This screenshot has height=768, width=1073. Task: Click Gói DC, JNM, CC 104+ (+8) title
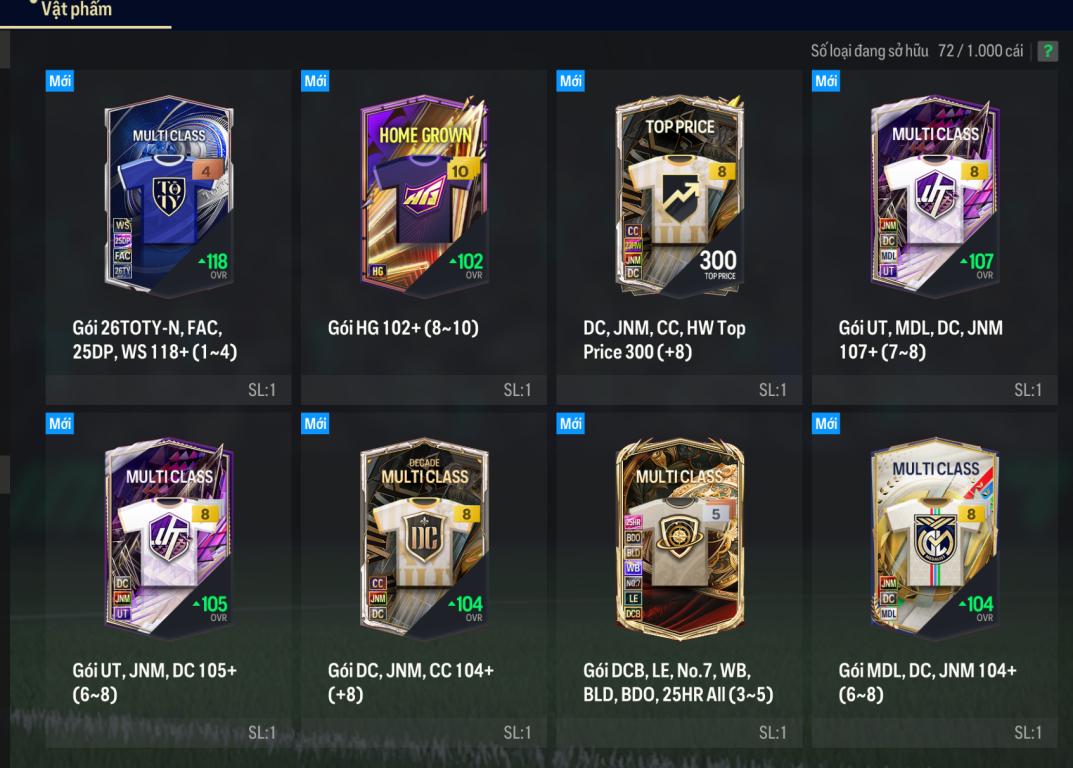point(411,682)
